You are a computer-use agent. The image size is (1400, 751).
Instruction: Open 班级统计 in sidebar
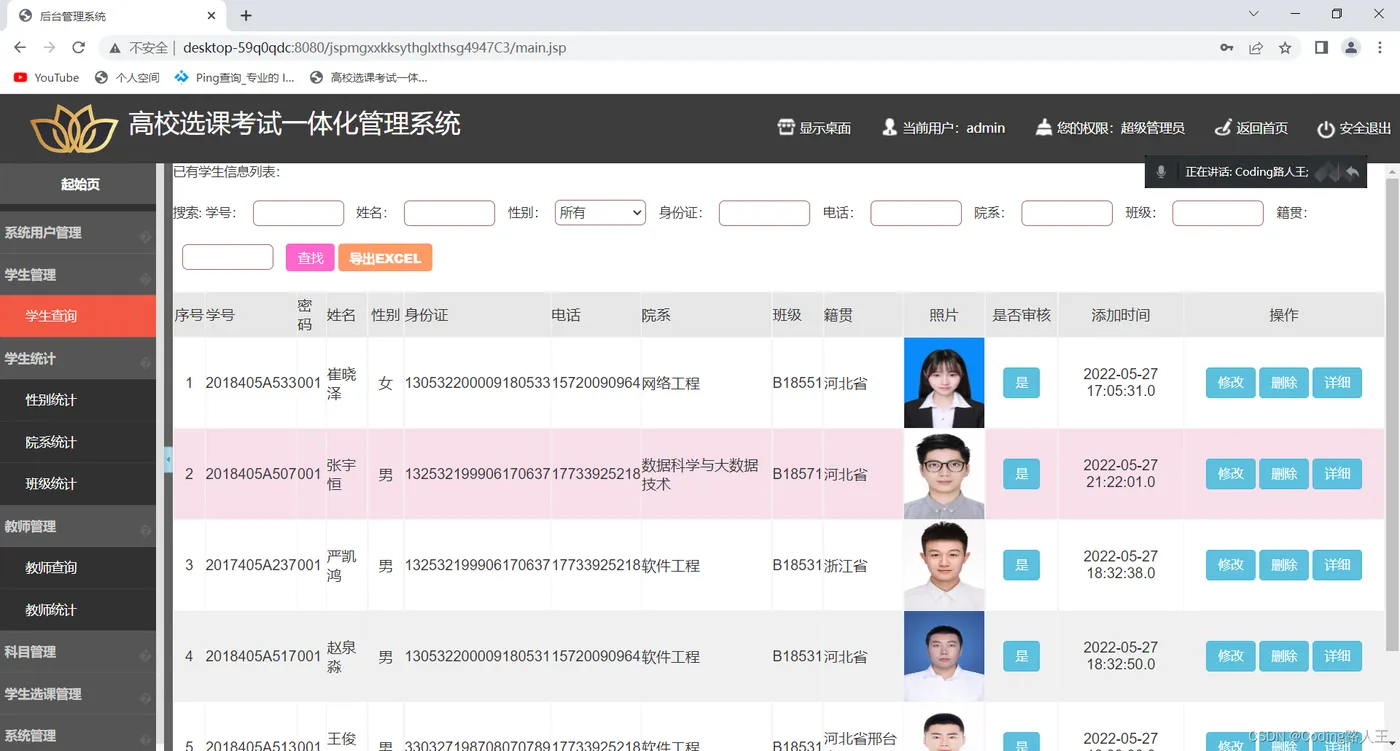78,484
